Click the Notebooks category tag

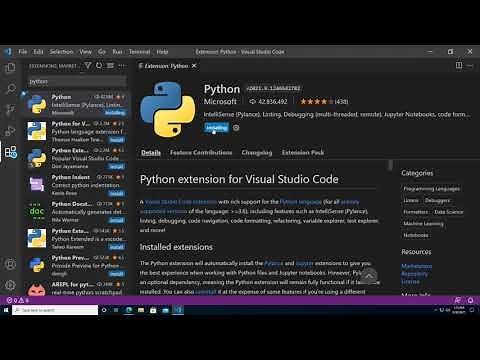point(416,235)
